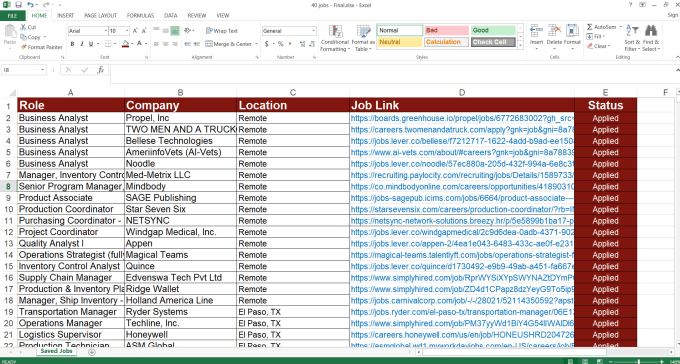Open the Mindbody careers job link
The image size is (680, 364).
point(462,187)
